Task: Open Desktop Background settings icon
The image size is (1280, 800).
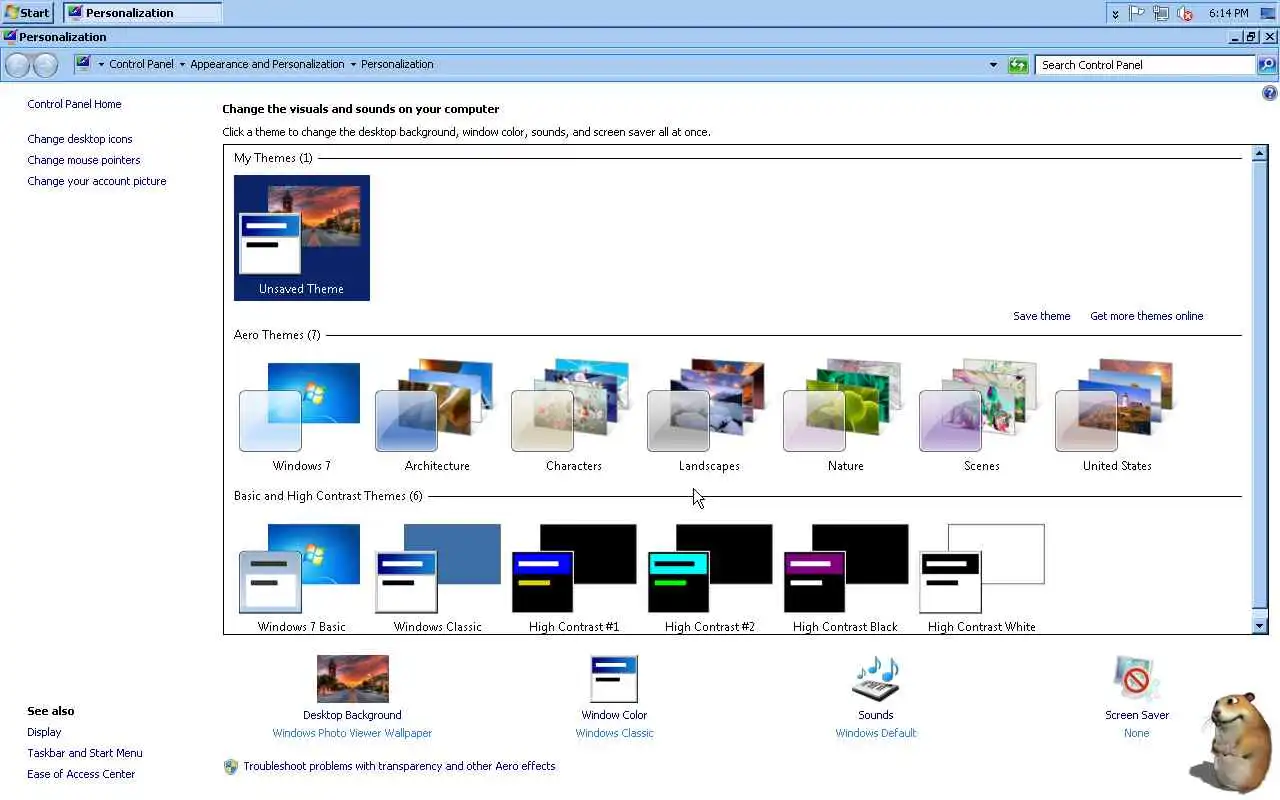Action: click(x=352, y=679)
